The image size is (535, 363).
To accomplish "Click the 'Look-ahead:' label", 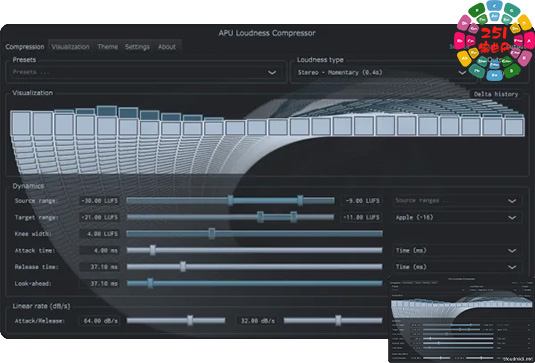I will click(x=33, y=284).
